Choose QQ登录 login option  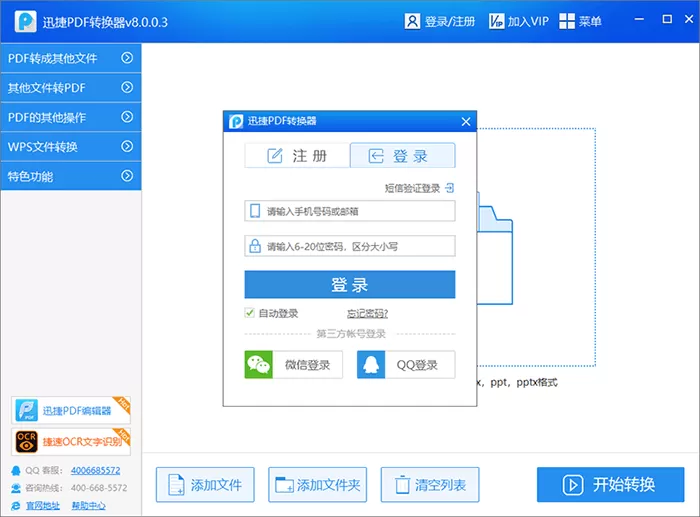coord(406,365)
